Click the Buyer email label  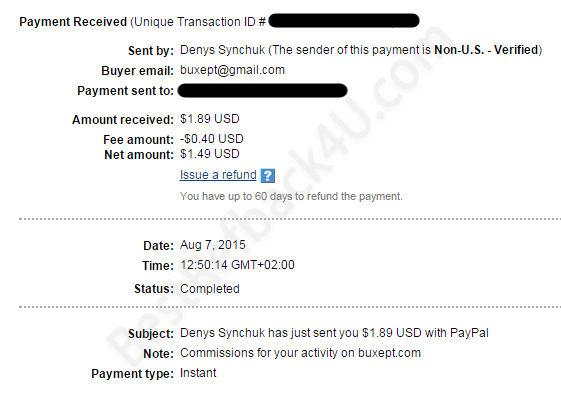(137, 71)
